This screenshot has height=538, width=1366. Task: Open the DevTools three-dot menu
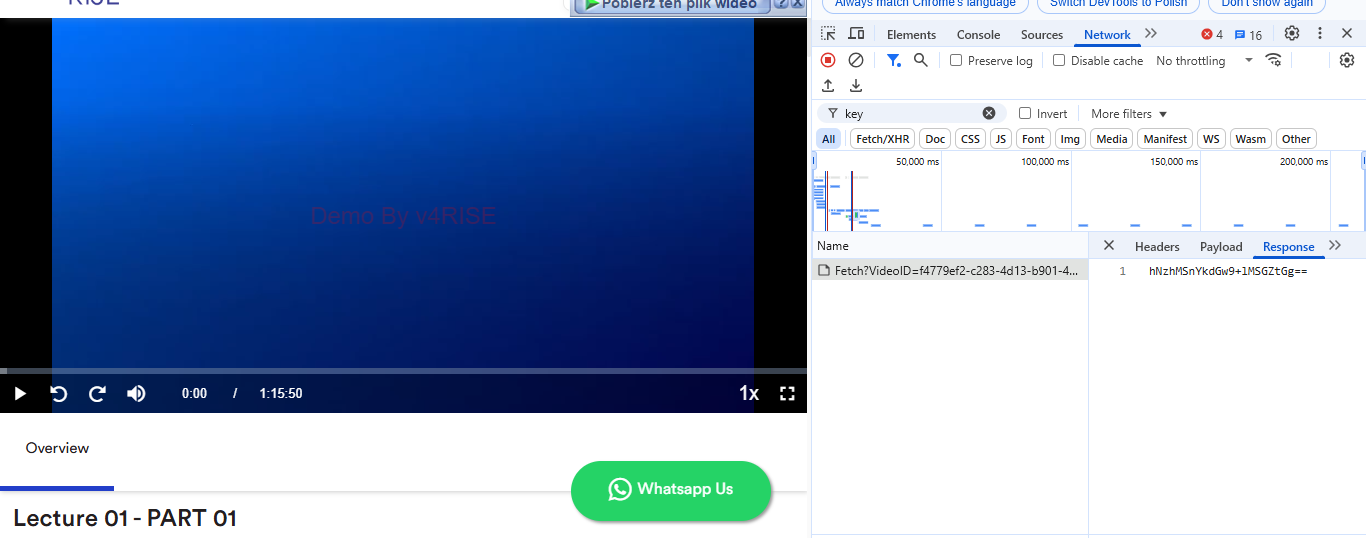coord(1320,33)
